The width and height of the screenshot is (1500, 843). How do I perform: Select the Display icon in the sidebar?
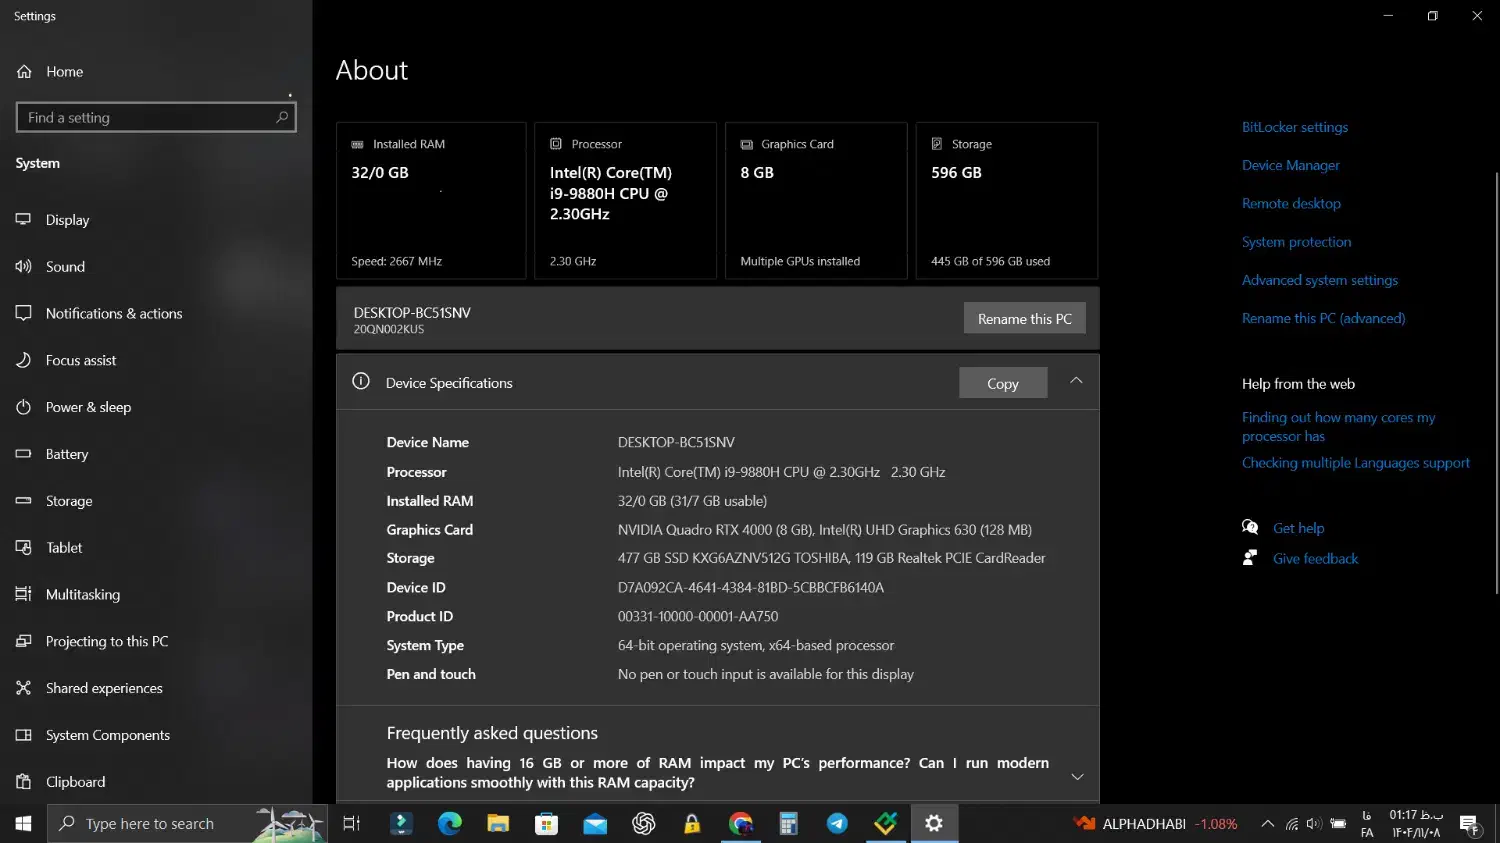[24, 219]
